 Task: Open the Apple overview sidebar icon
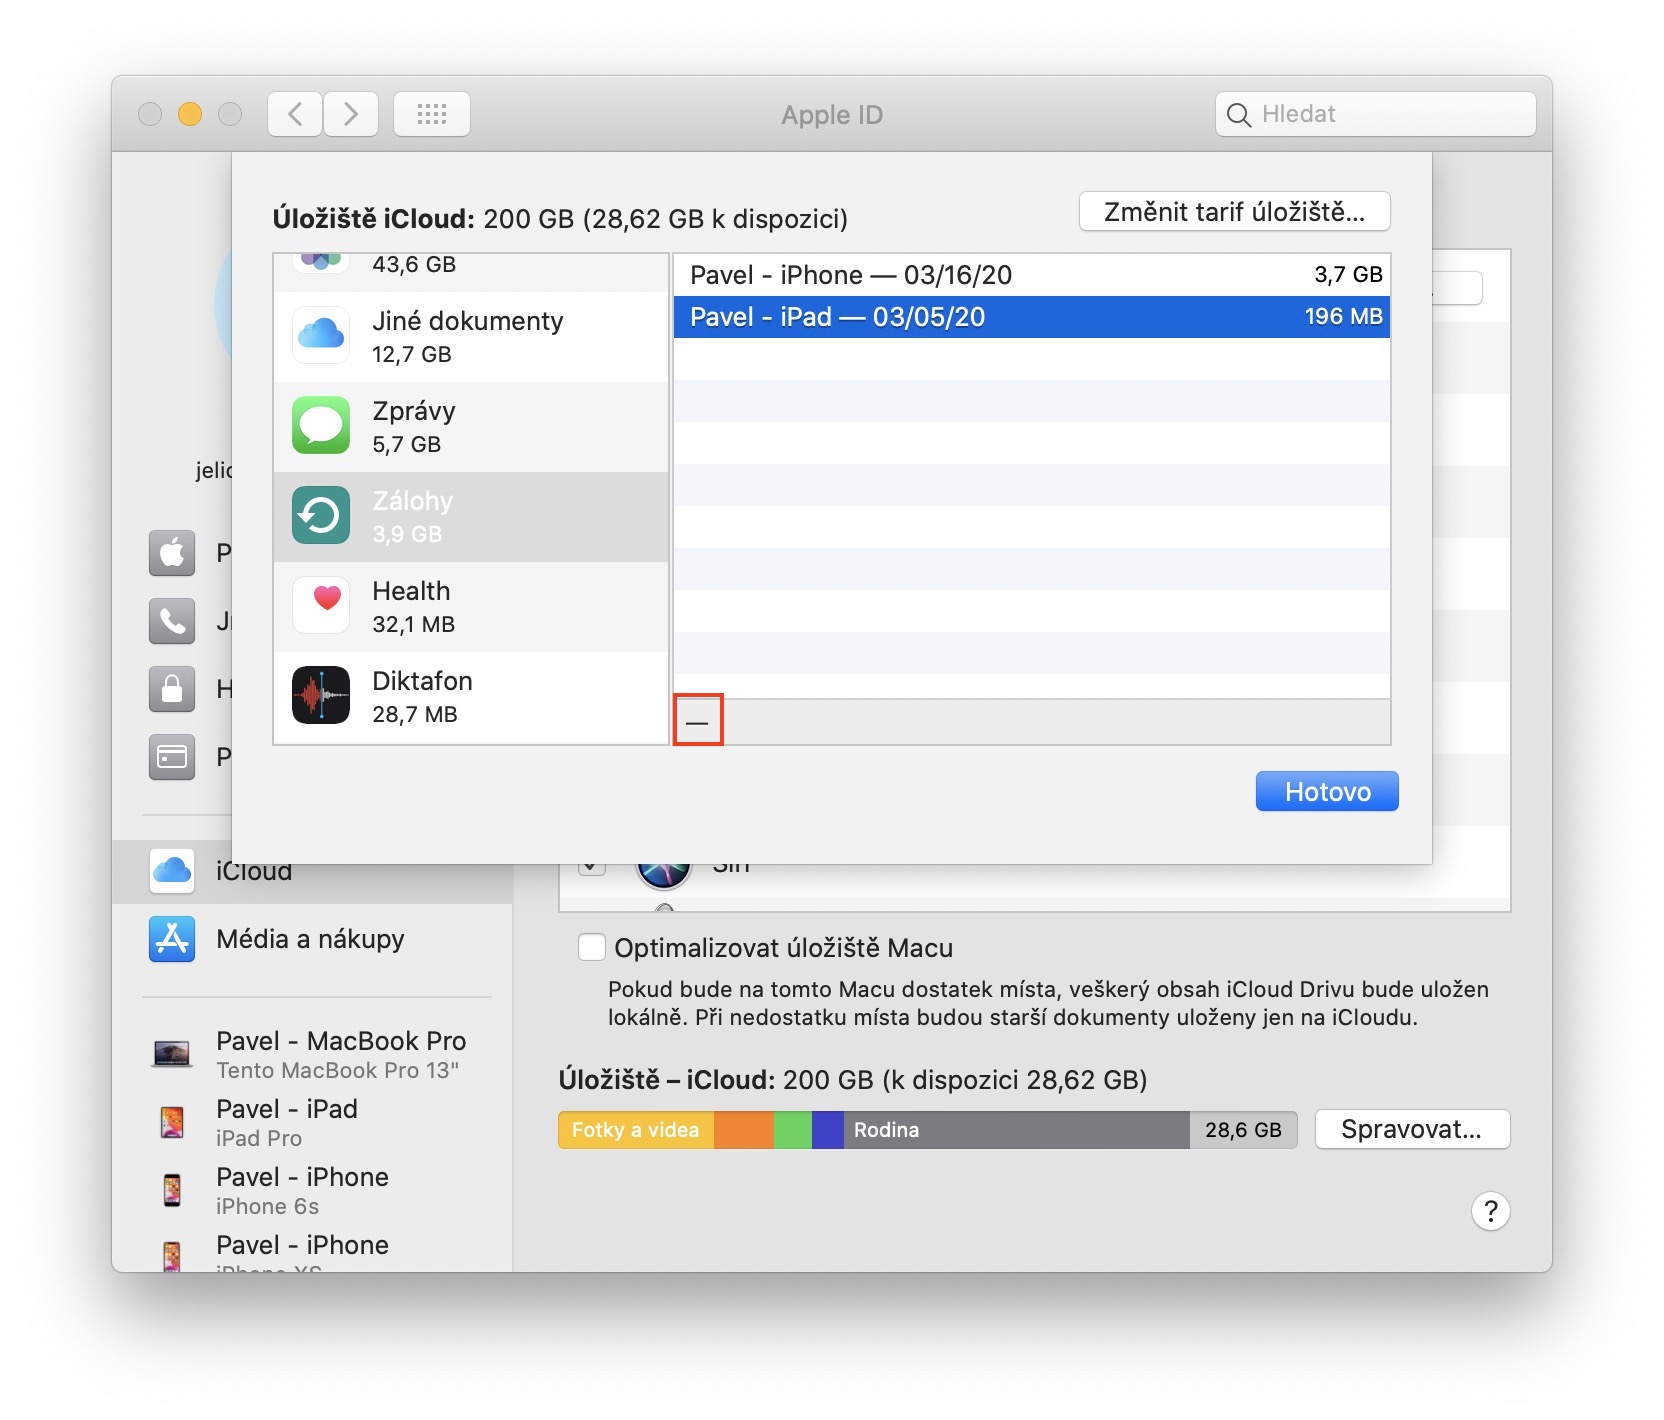click(x=172, y=553)
